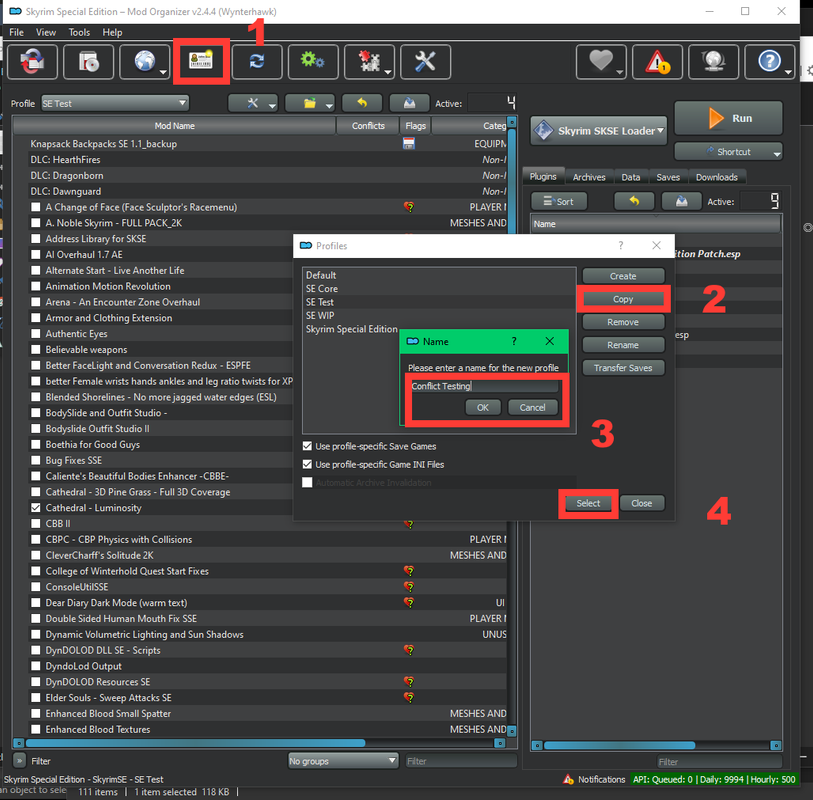The image size is (813, 800).
Task: Toggle Use profile-specific Save Games
Action: coord(307,446)
